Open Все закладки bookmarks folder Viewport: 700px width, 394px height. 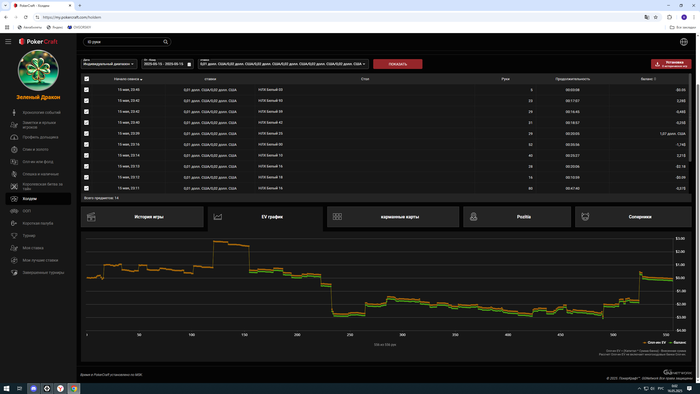pyautogui.click(x=683, y=27)
